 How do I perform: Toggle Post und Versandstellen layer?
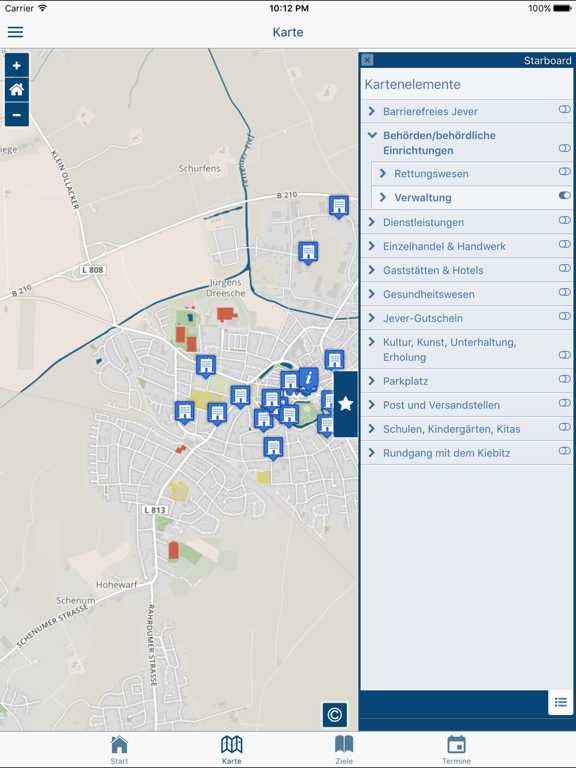click(565, 403)
